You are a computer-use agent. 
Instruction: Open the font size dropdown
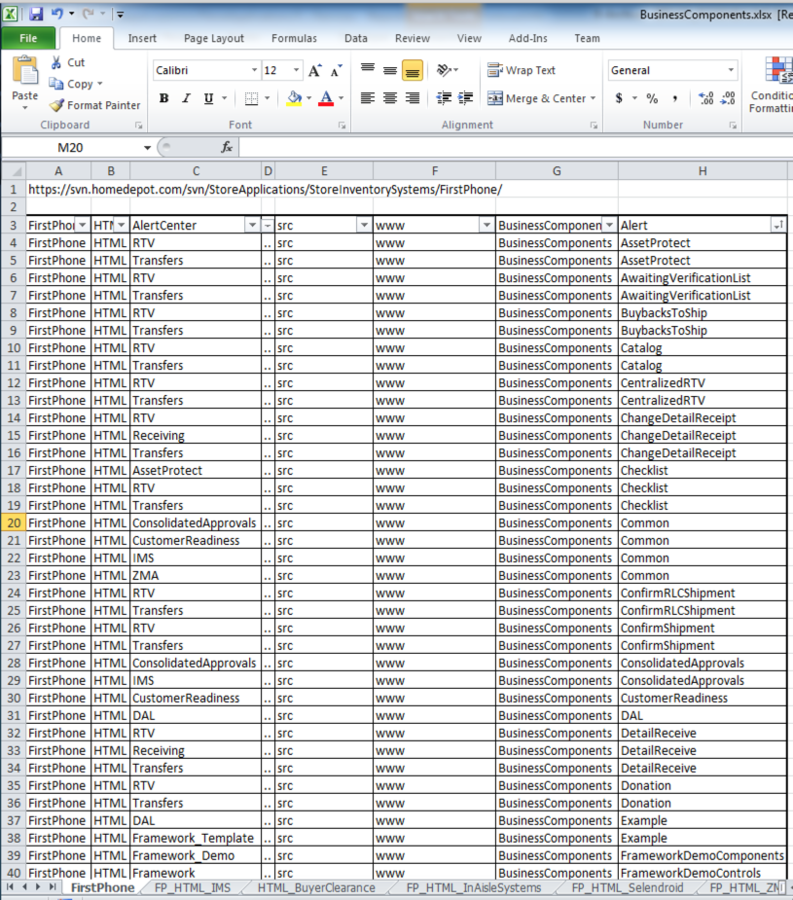296,70
